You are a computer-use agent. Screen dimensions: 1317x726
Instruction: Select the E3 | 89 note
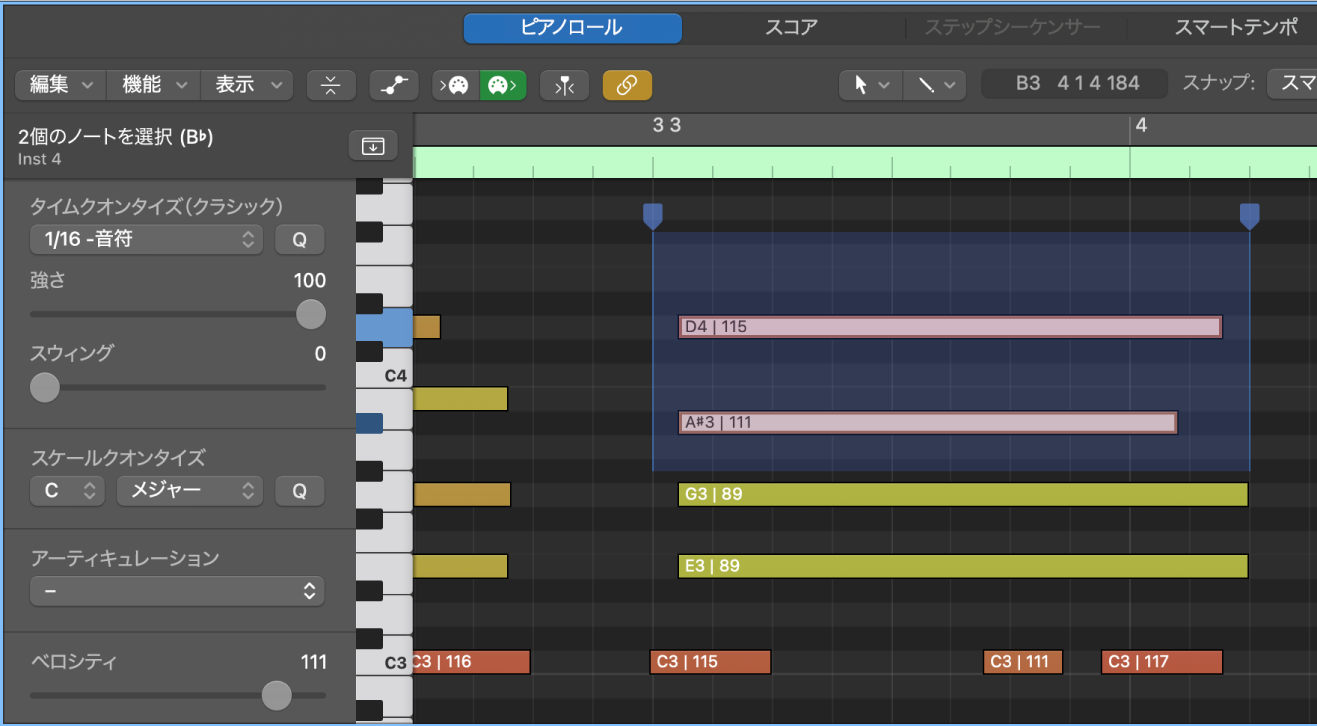[963, 566]
